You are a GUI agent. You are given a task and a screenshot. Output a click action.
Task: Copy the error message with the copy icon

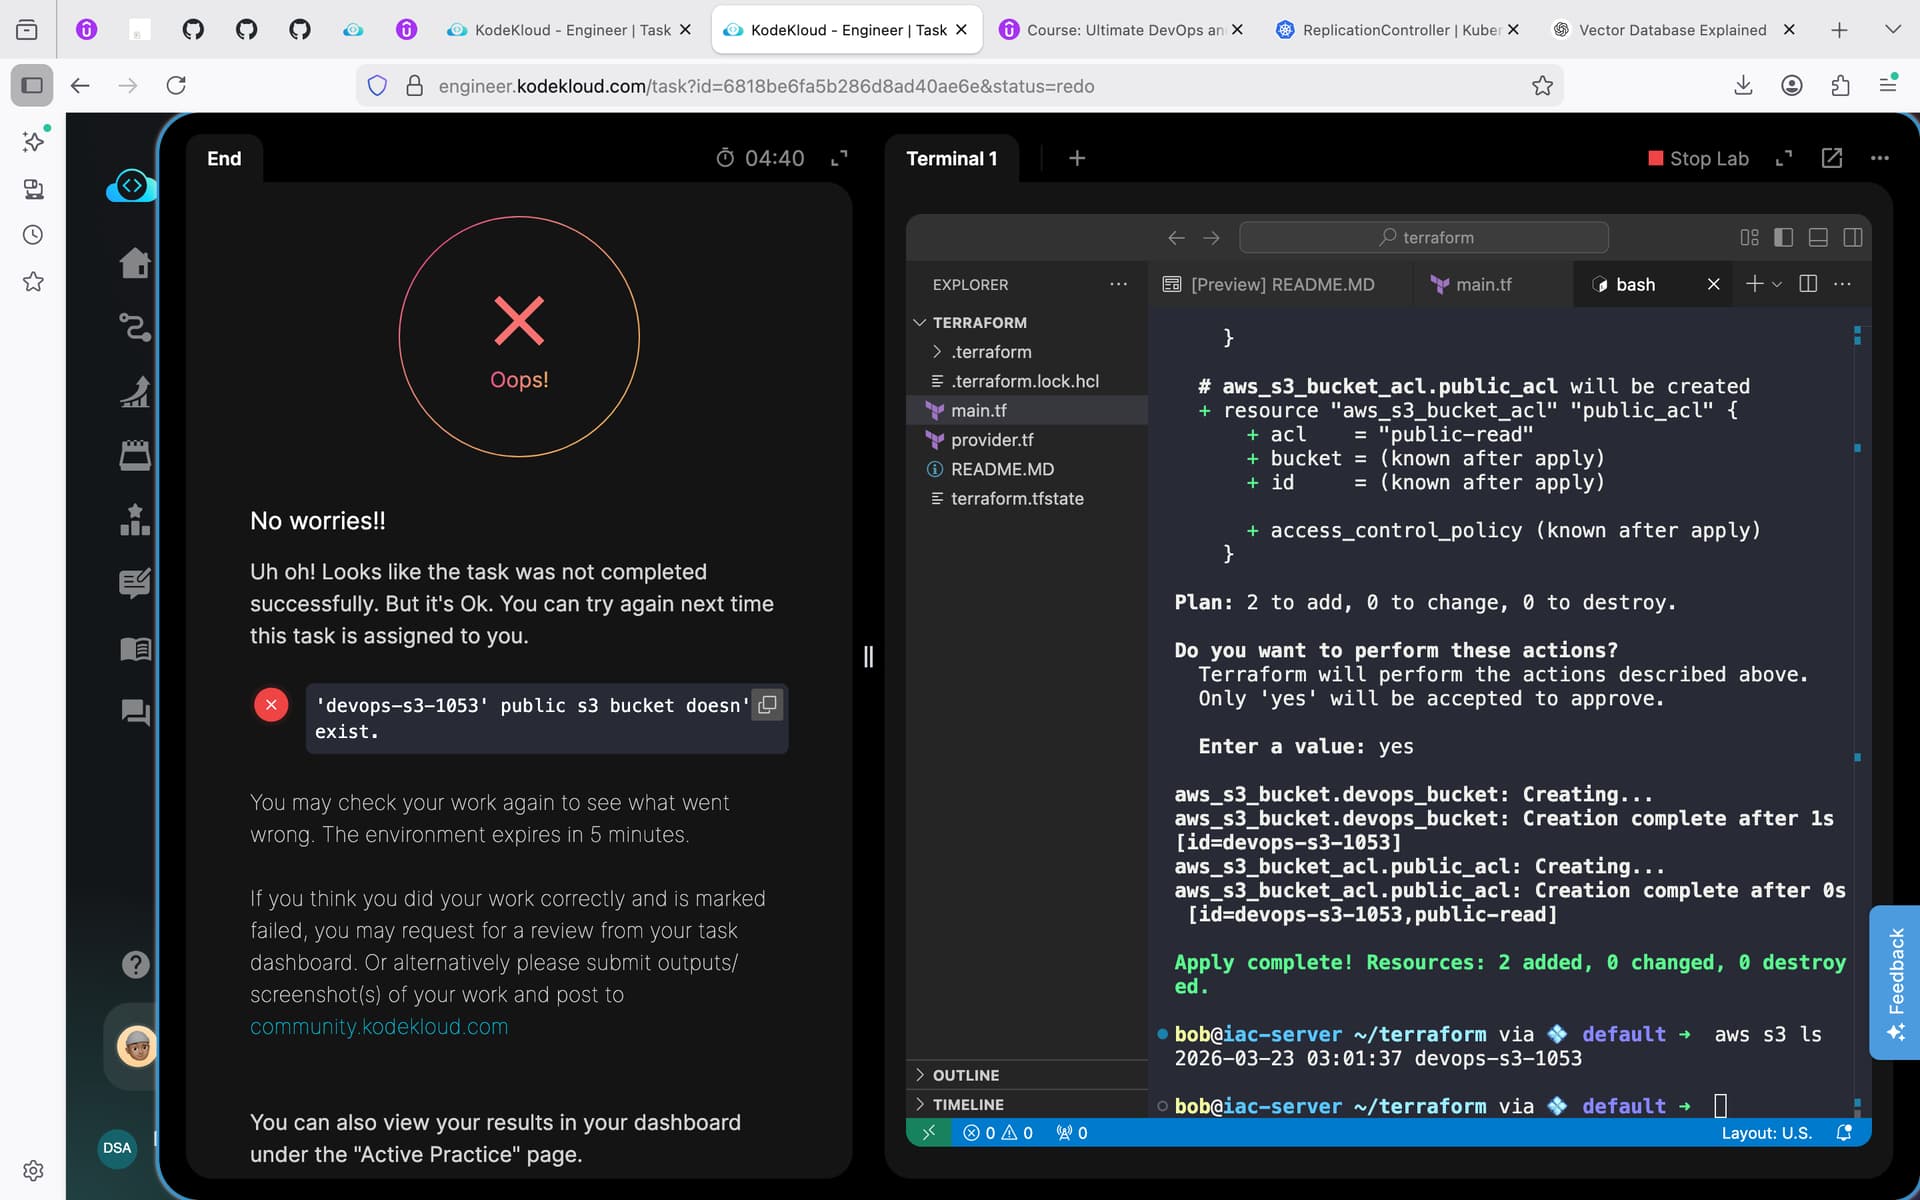click(x=767, y=705)
